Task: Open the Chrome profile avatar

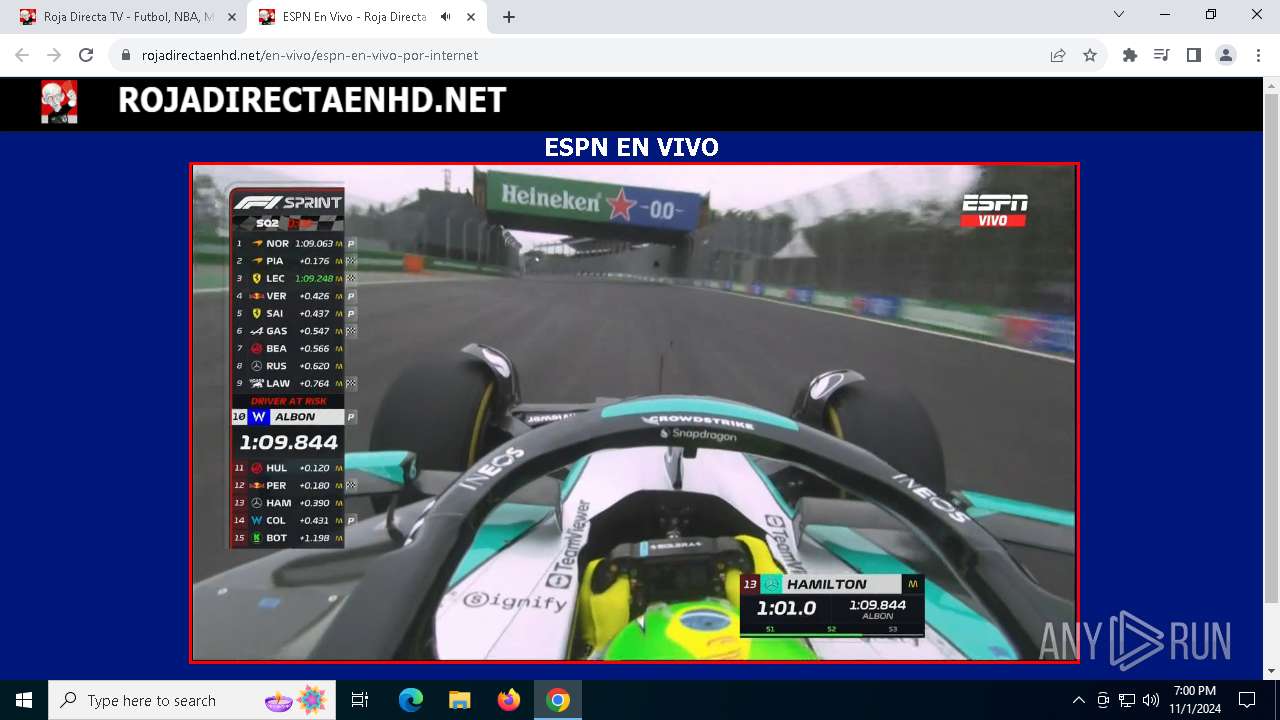Action: [x=1226, y=55]
